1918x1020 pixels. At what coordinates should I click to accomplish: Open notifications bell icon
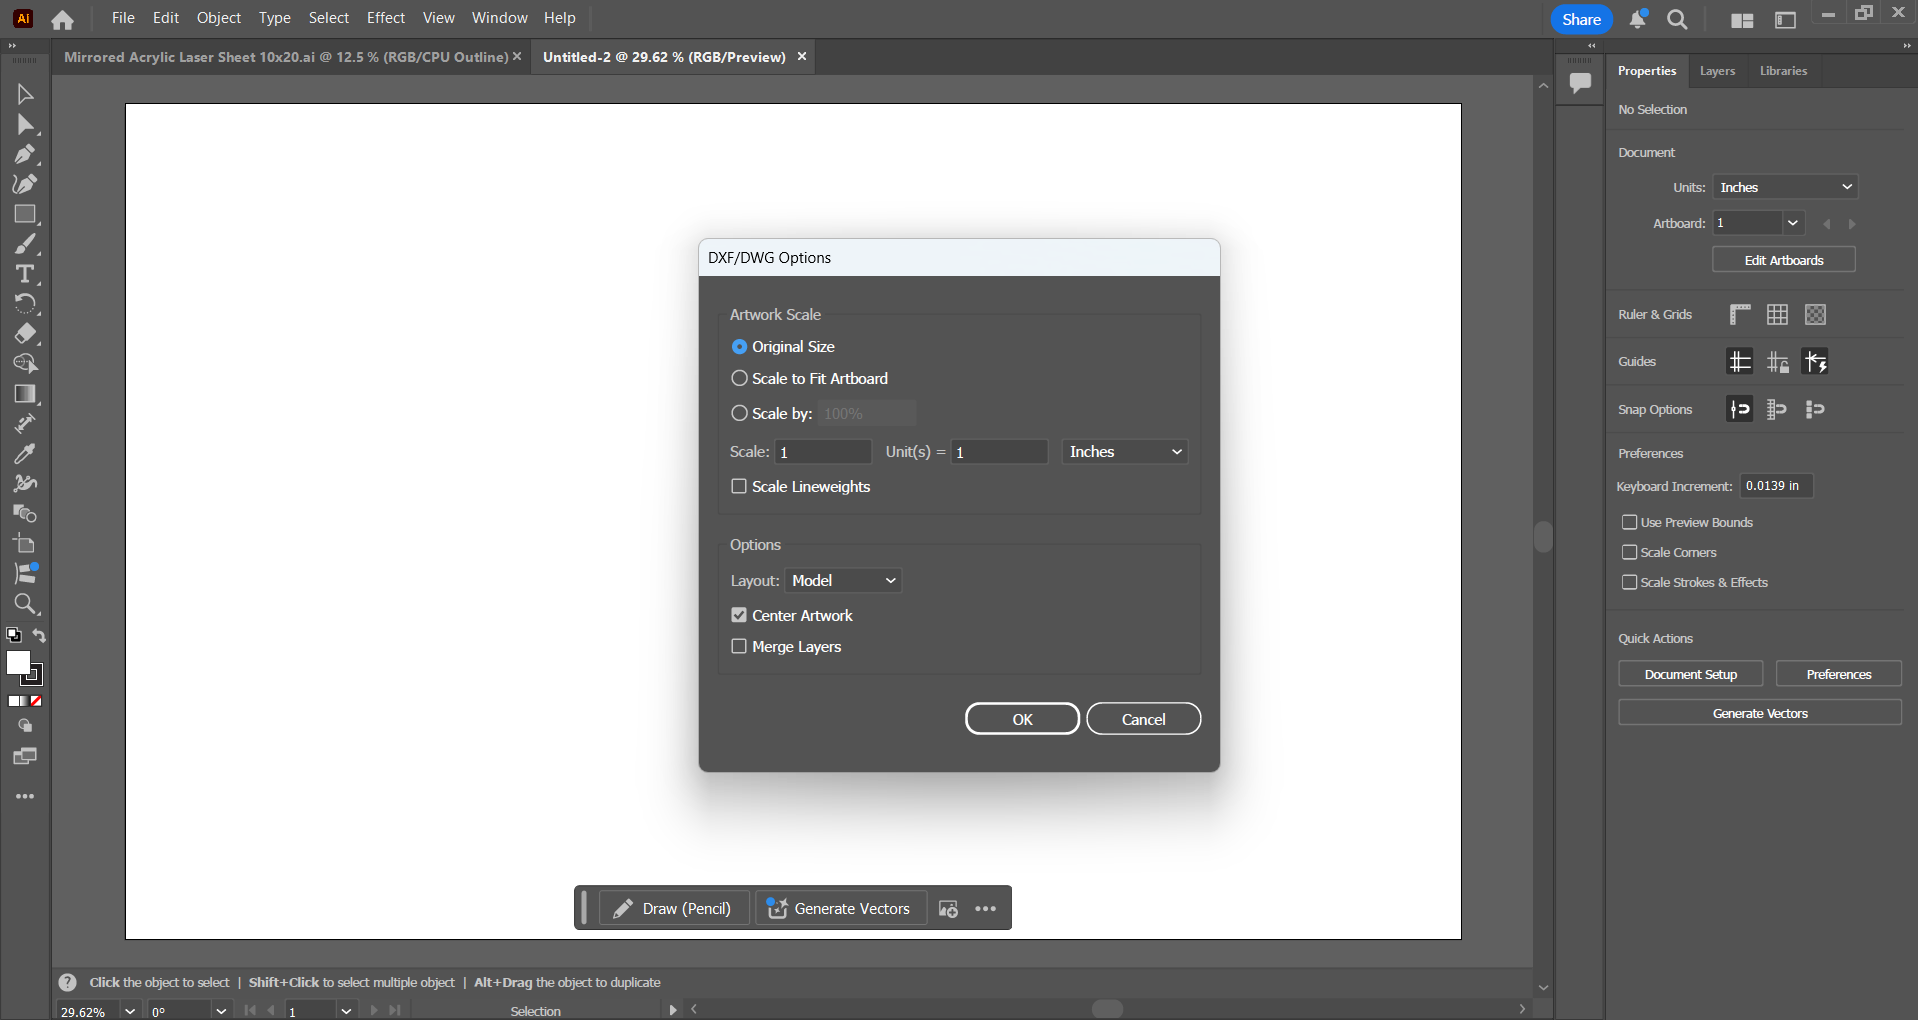click(1638, 19)
